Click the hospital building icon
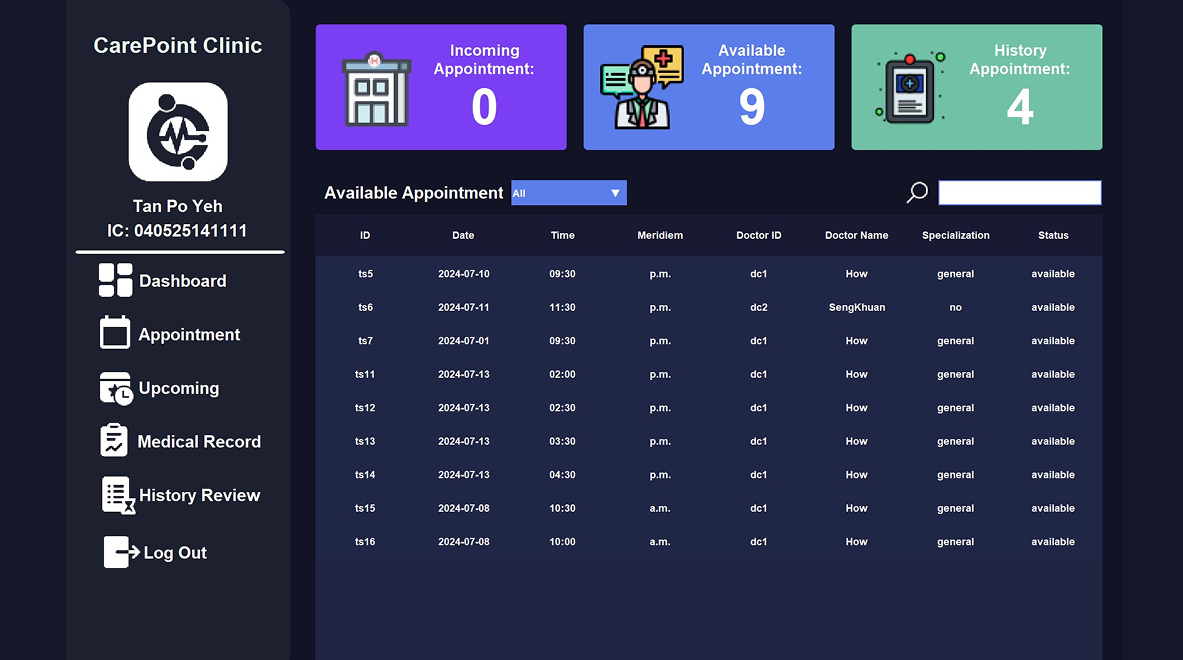Screen dimensions: 1183x660 (x=376, y=89)
